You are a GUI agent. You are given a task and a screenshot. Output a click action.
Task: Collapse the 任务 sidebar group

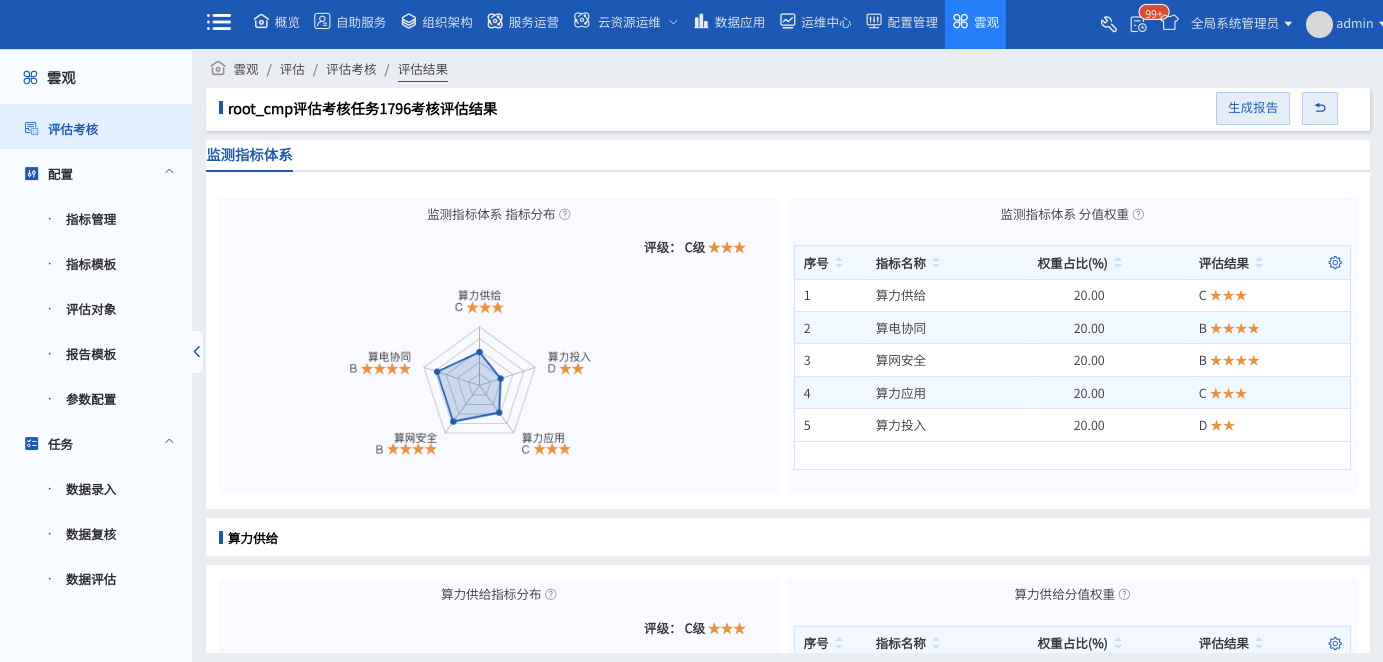pyautogui.click(x=169, y=443)
